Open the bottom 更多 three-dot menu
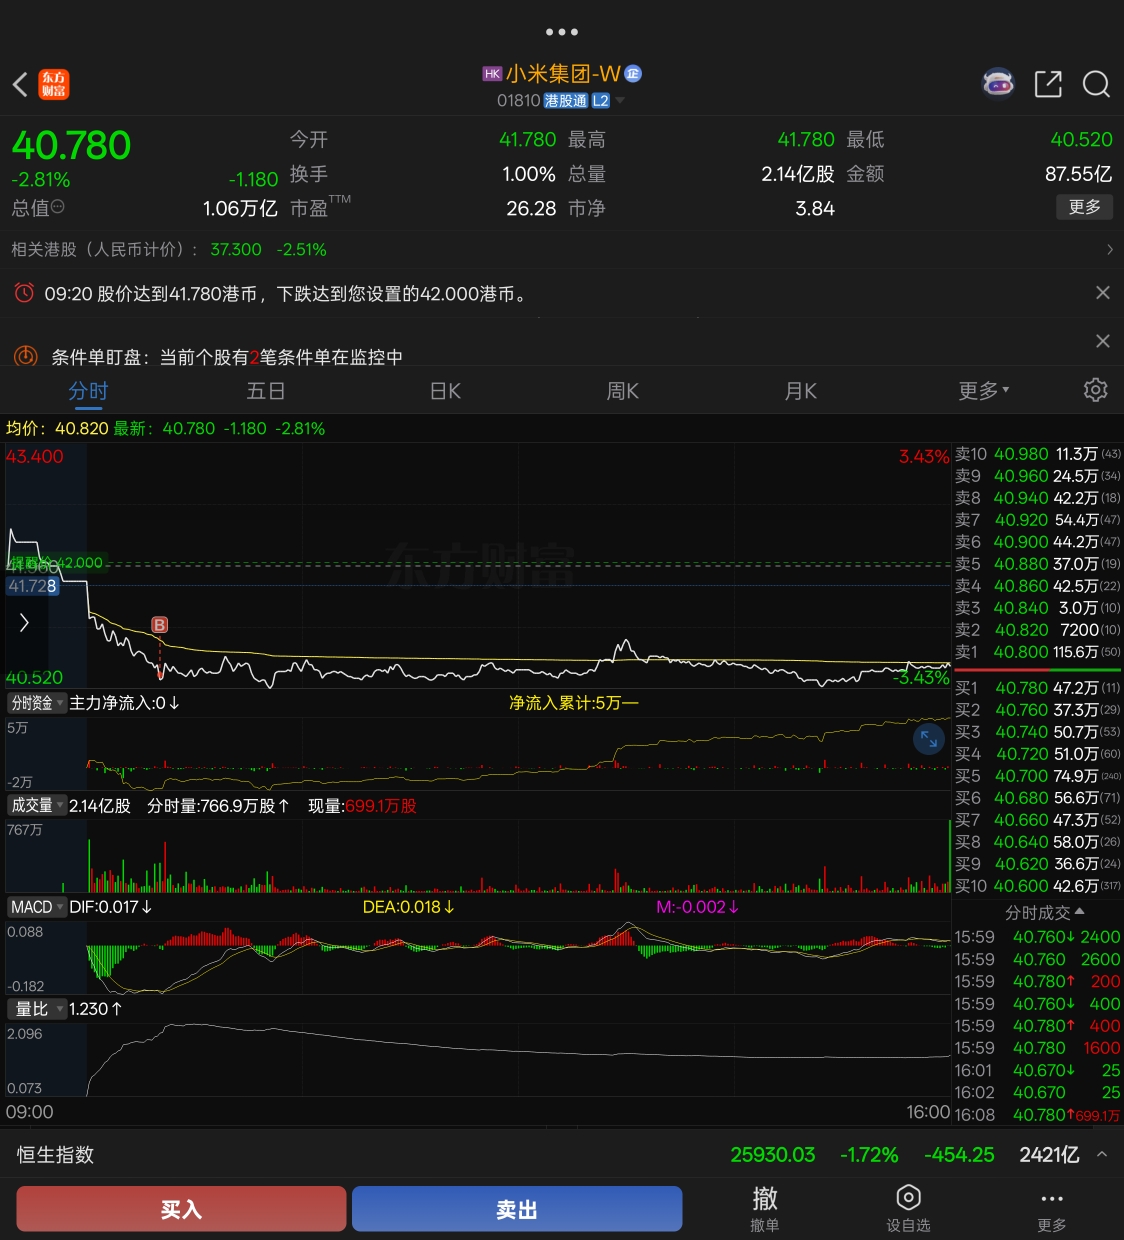The height and width of the screenshot is (1240, 1124). (1051, 1208)
